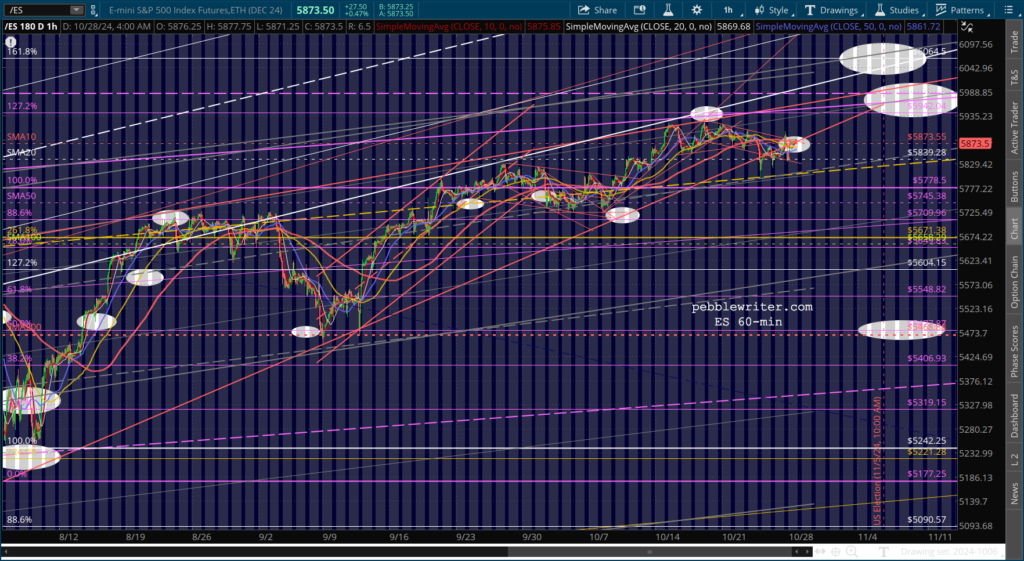
Task: Click the Share button
Action: tap(597, 10)
